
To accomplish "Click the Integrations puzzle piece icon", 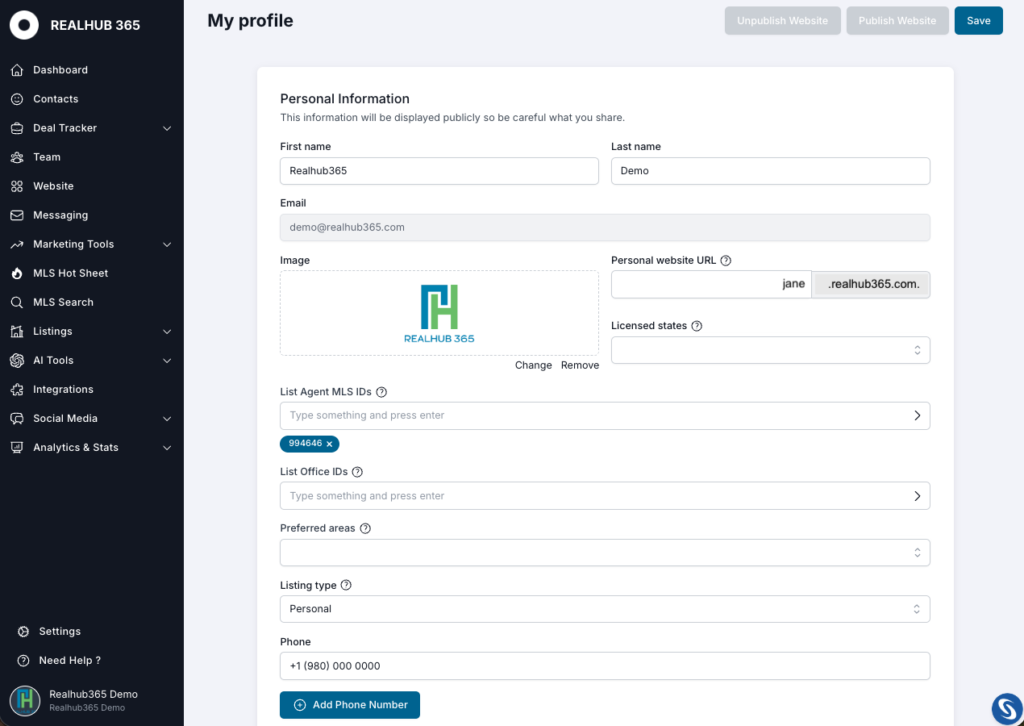I will click(17, 390).
